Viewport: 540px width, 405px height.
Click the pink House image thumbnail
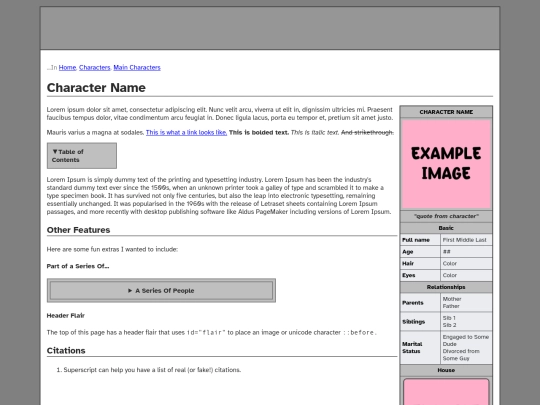(446, 392)
